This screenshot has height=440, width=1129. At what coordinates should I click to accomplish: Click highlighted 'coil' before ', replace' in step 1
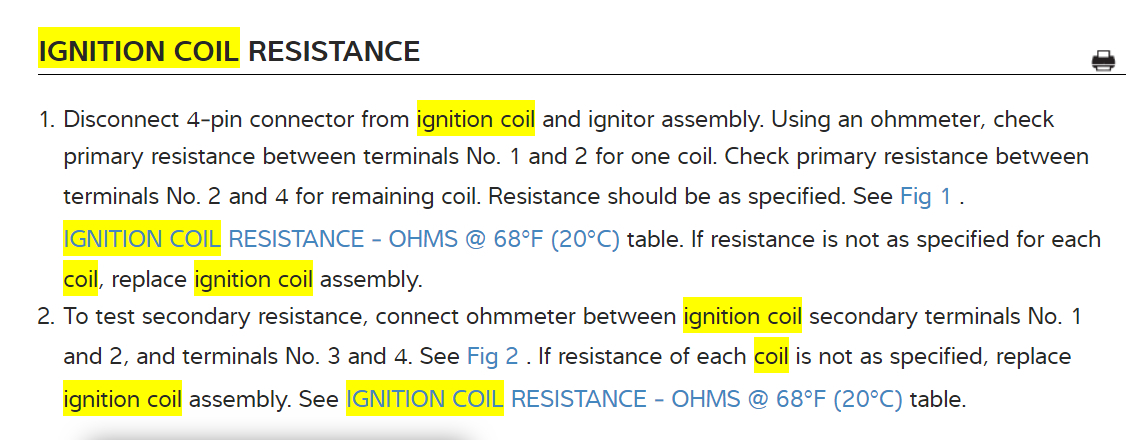click(x=80, y=279)
